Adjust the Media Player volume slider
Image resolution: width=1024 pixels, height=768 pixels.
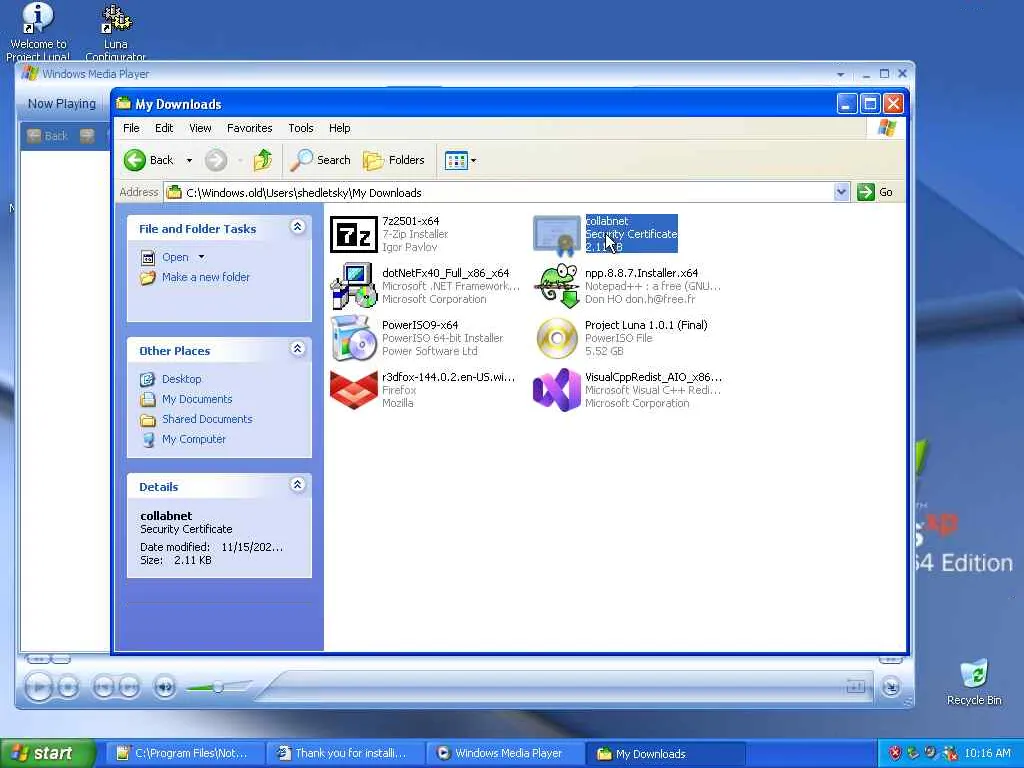[x=218, y=687]
